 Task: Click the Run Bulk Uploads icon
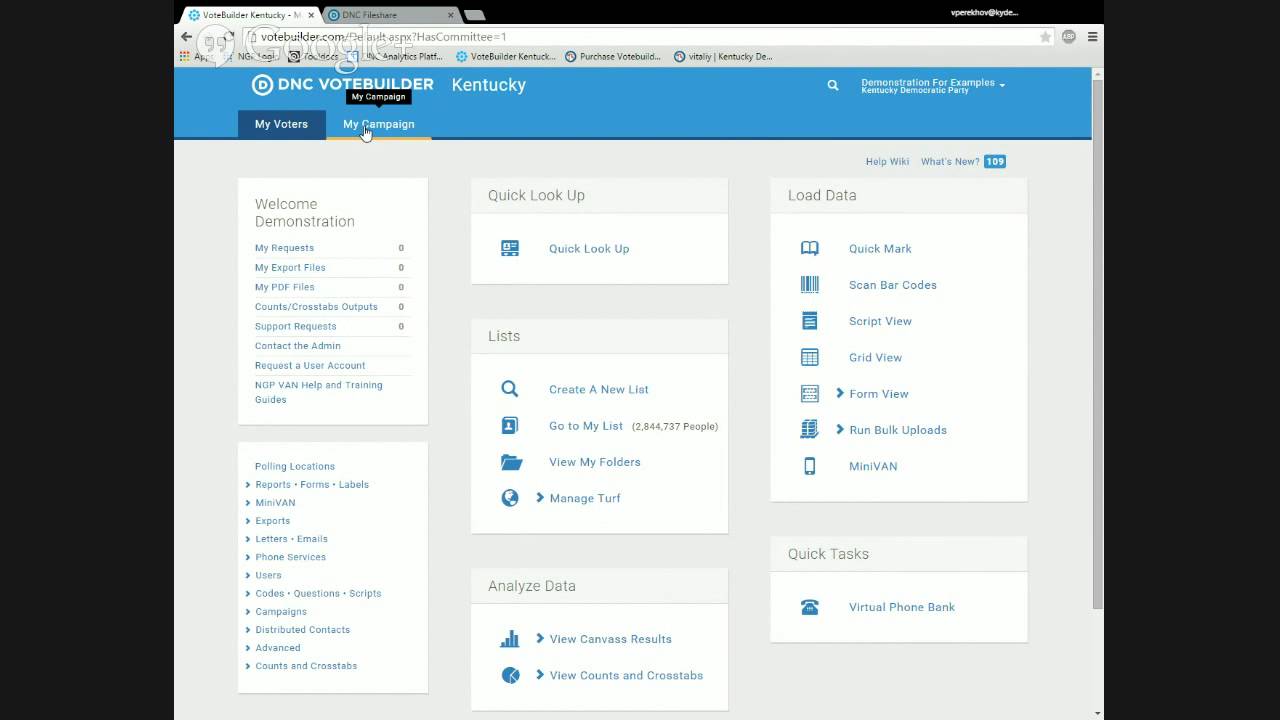coord(810,430)
